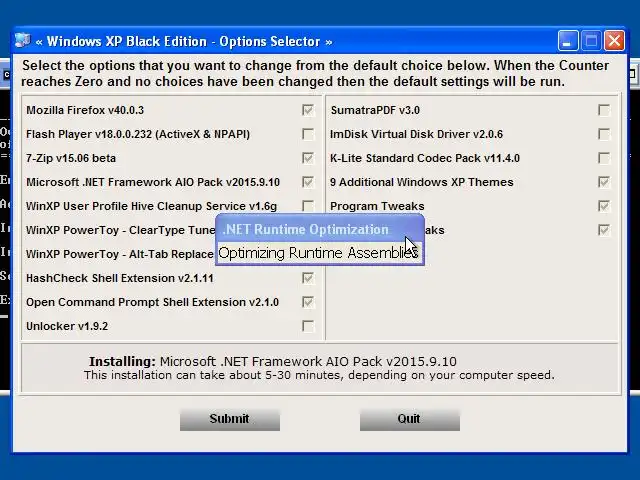Toggle the 7-Zip v15.06 beta checkbox

pos(308,158)
